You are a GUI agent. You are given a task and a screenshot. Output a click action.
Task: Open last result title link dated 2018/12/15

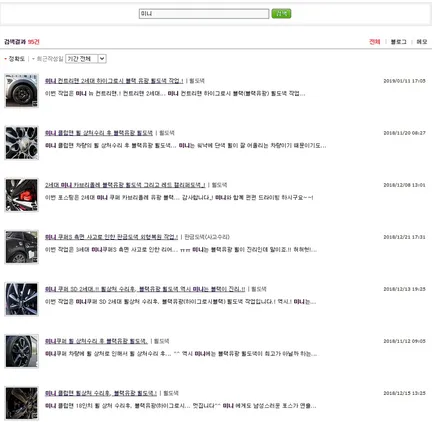tap(101, 393)
